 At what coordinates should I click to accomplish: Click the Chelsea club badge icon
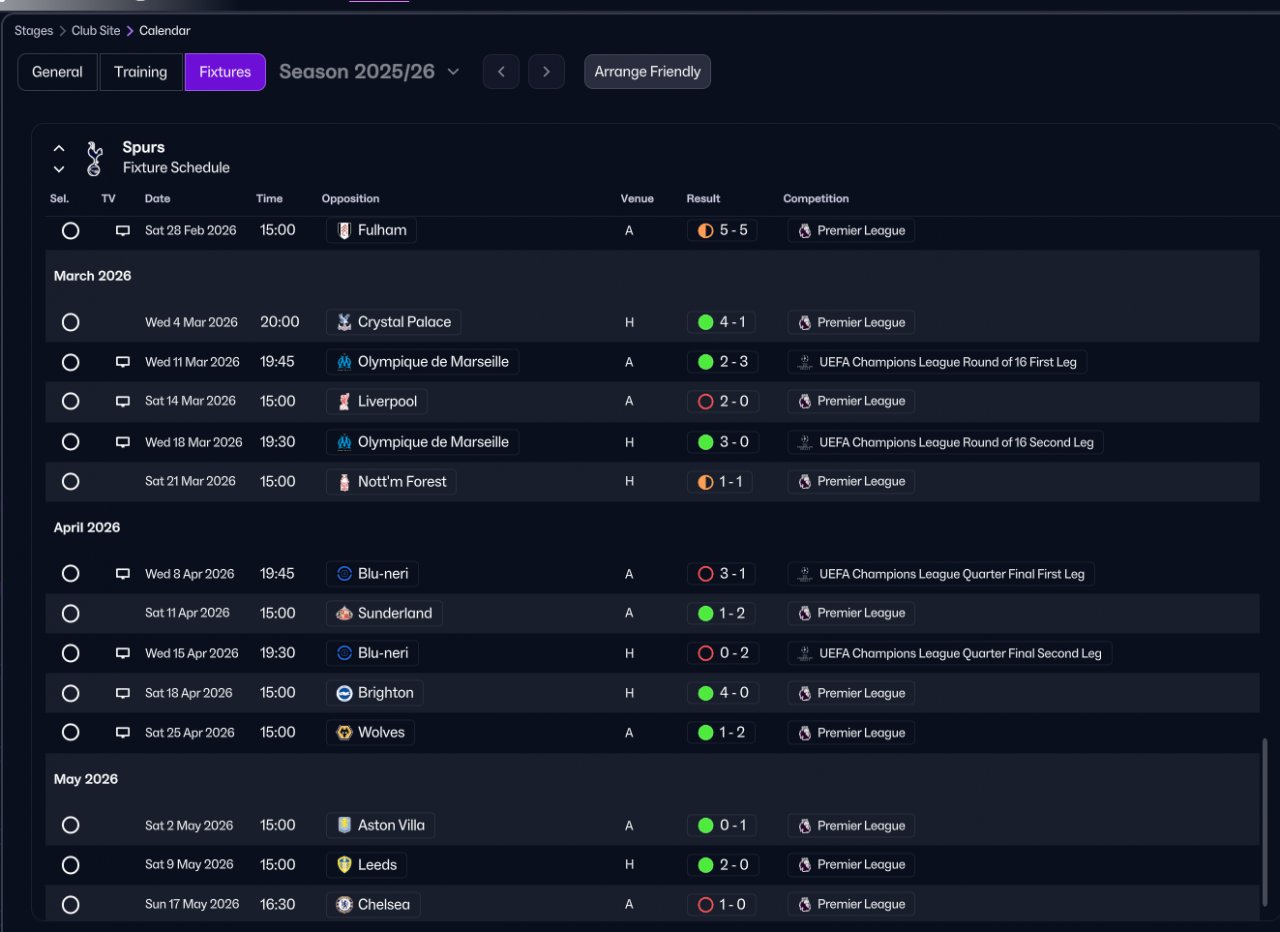pyautogui.click(x=344, y=905)
